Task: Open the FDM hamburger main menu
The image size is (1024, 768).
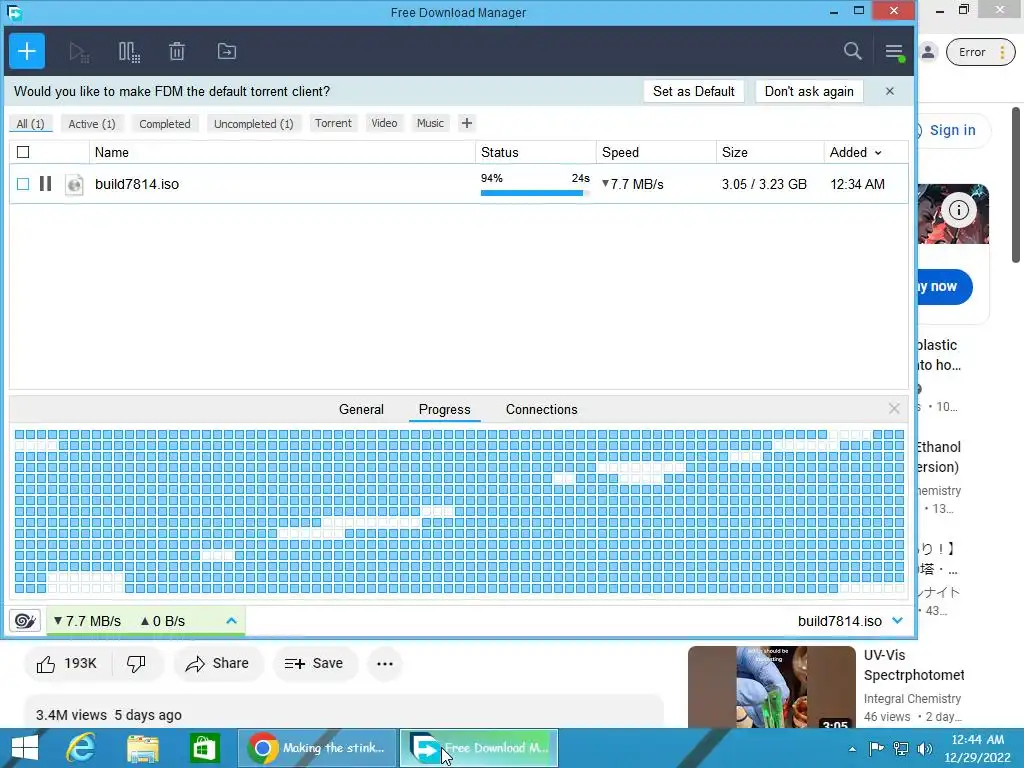Action: coord(894,52)
